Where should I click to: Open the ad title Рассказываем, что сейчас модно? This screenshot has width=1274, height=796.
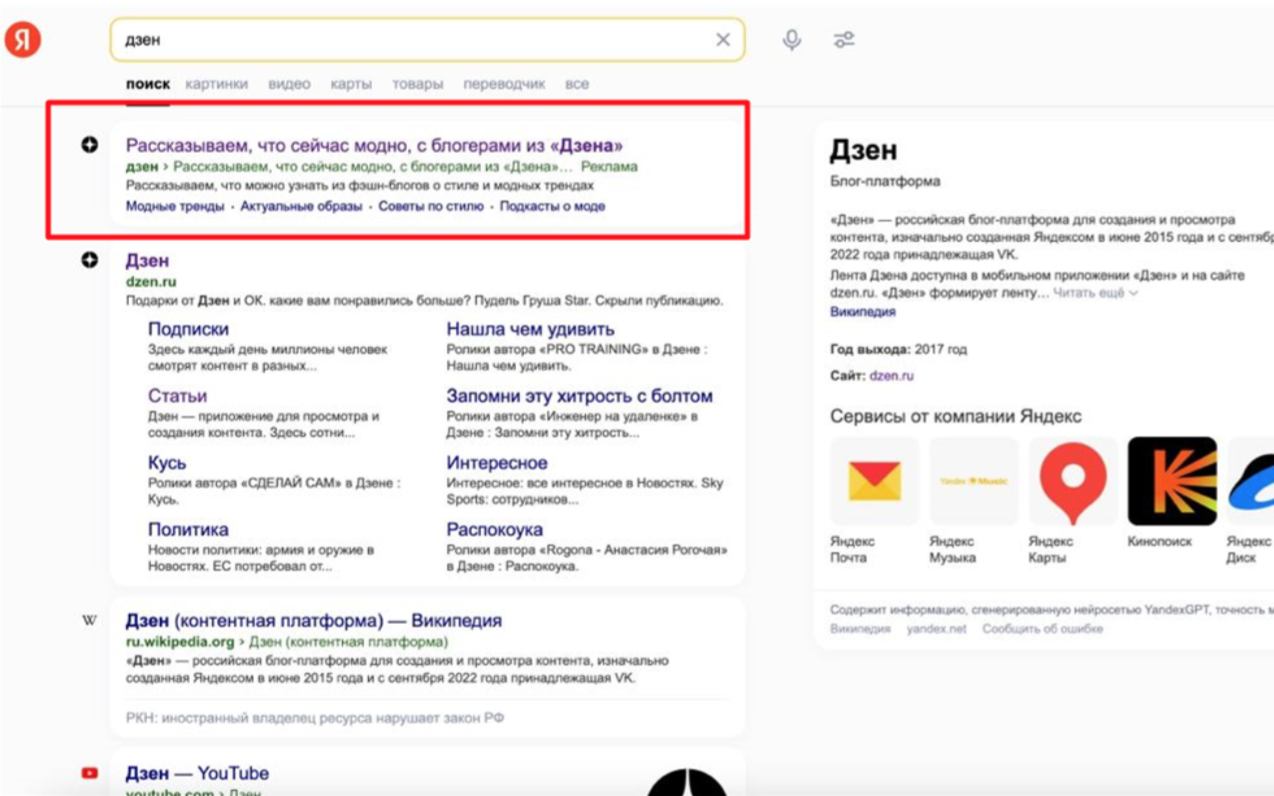(x=374, y=146)
